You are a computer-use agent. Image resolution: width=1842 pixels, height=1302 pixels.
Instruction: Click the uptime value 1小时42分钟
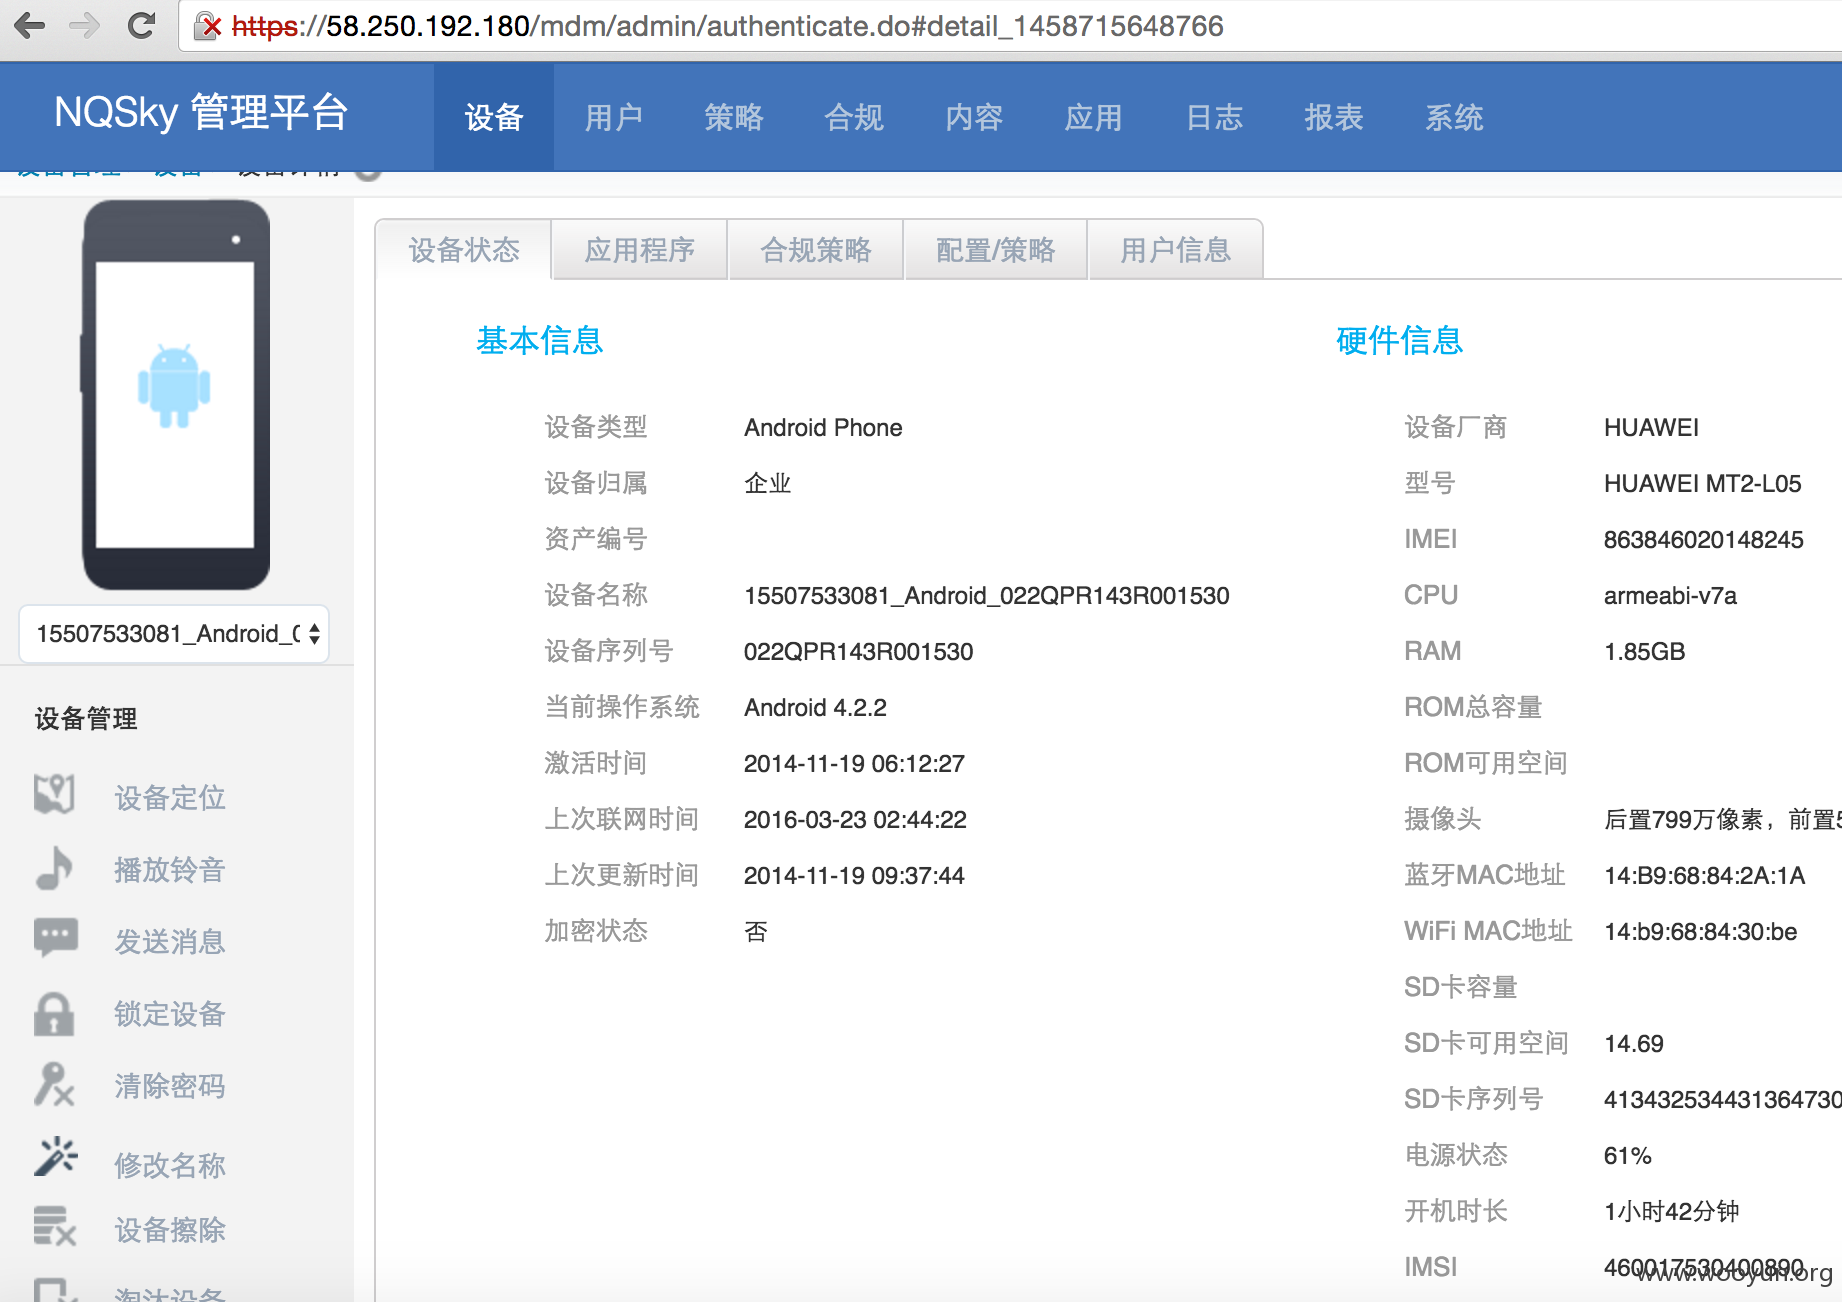[x=1672, y=1212]
